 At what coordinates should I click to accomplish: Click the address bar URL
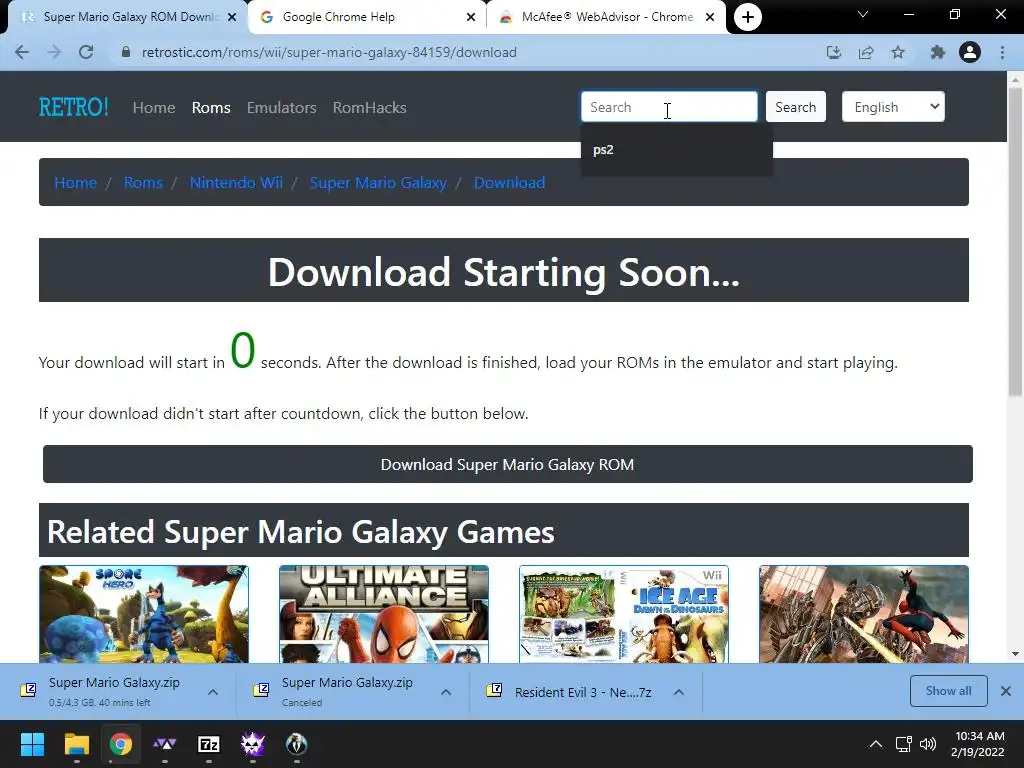(329, 52)
